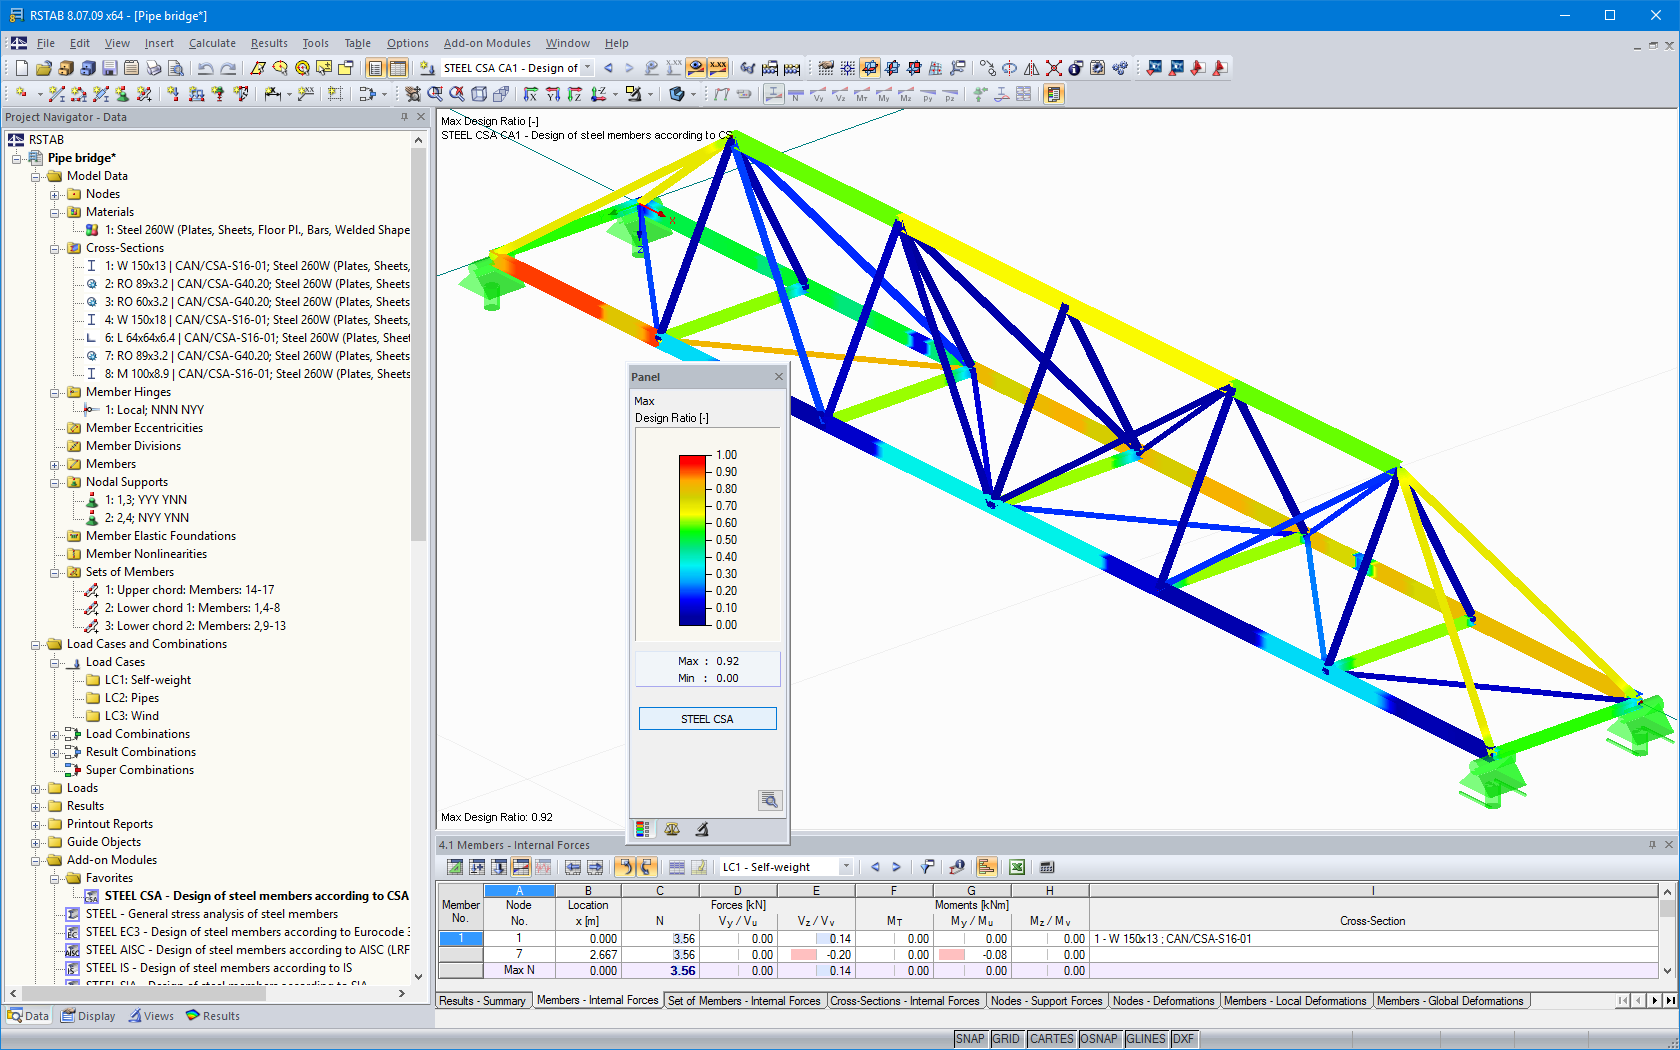Click the Export to Excel icon in table toolbar
This screenshot has height=1050, width=1680.
pyautogui.click(x=1017, y=867)
